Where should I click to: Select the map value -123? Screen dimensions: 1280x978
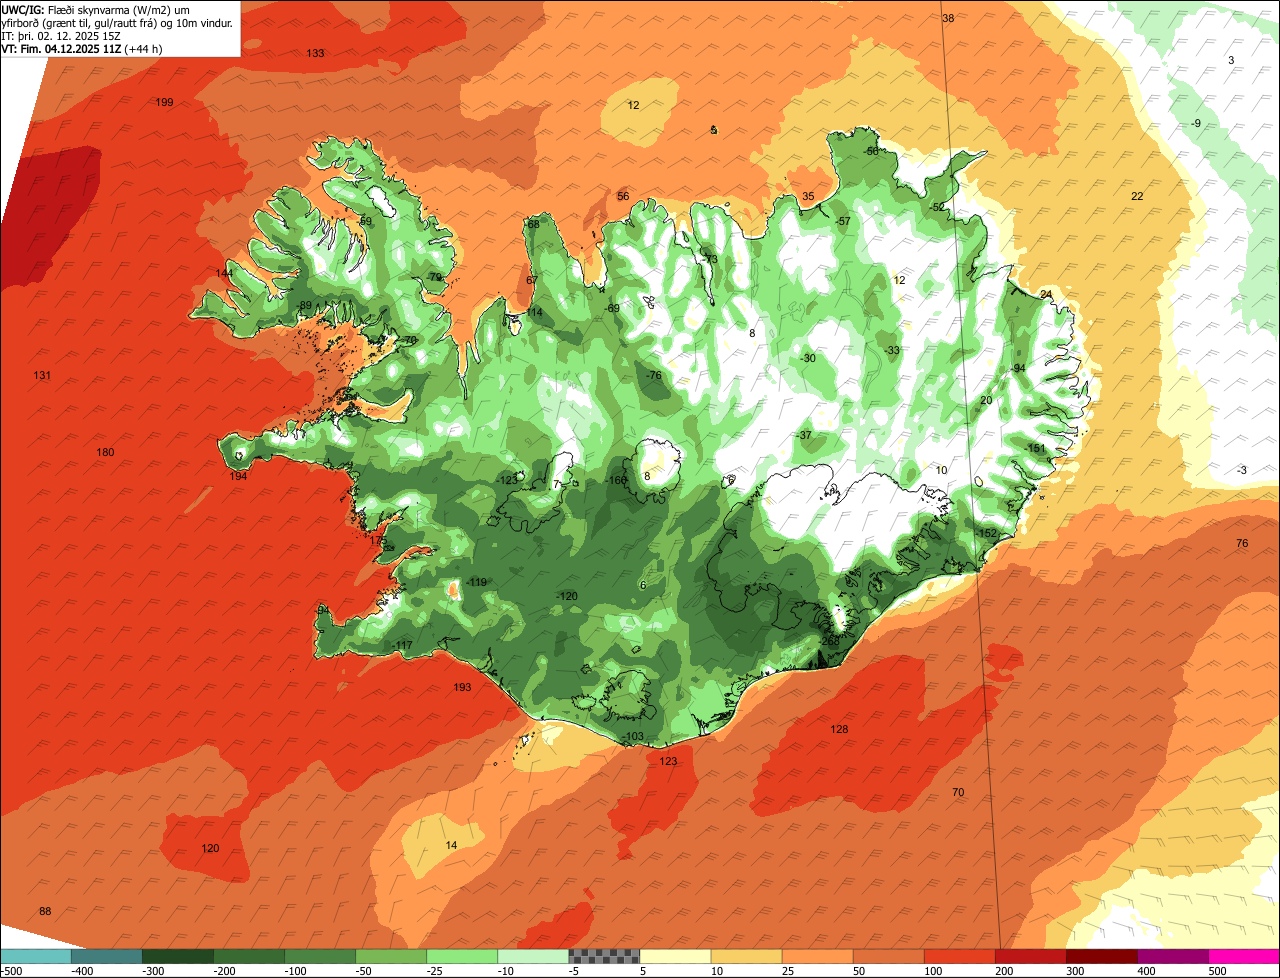point(508,480)
